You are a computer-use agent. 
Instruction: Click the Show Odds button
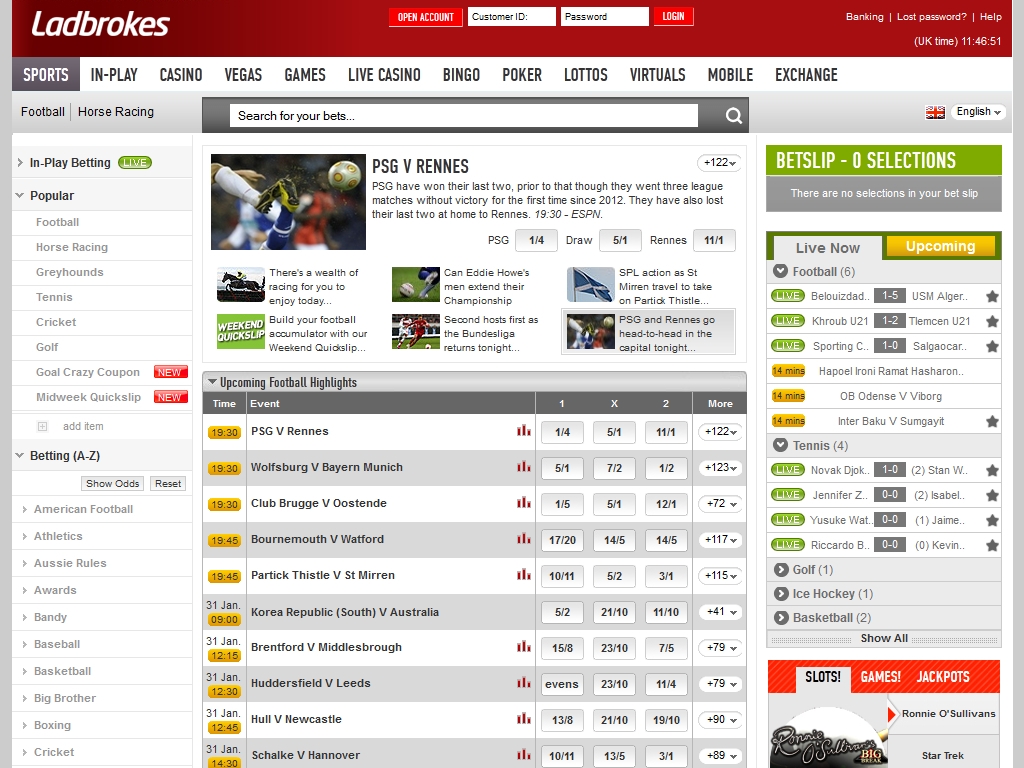tap(113, 483)
